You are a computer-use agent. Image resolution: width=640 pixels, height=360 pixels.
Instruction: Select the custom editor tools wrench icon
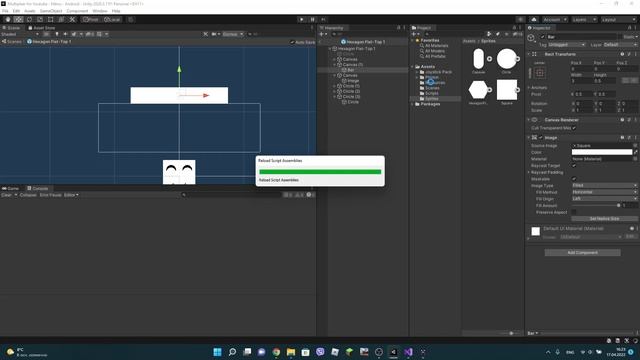pyautogui.click(x=72, y=20)
